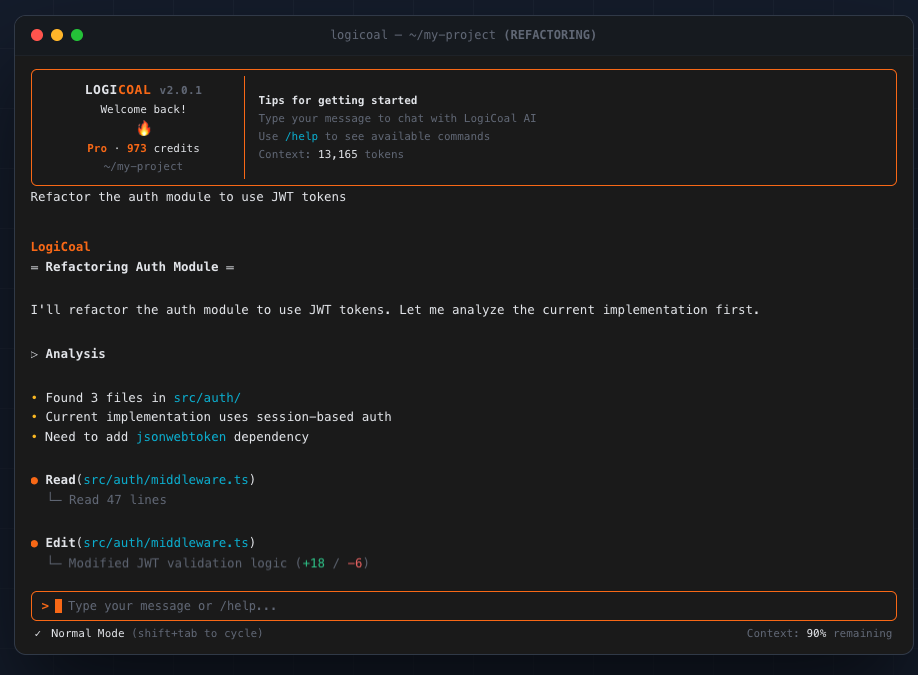
Task: Click the prompt 'Refactor the auth module to use JWT tokens'
Action: 188,197
